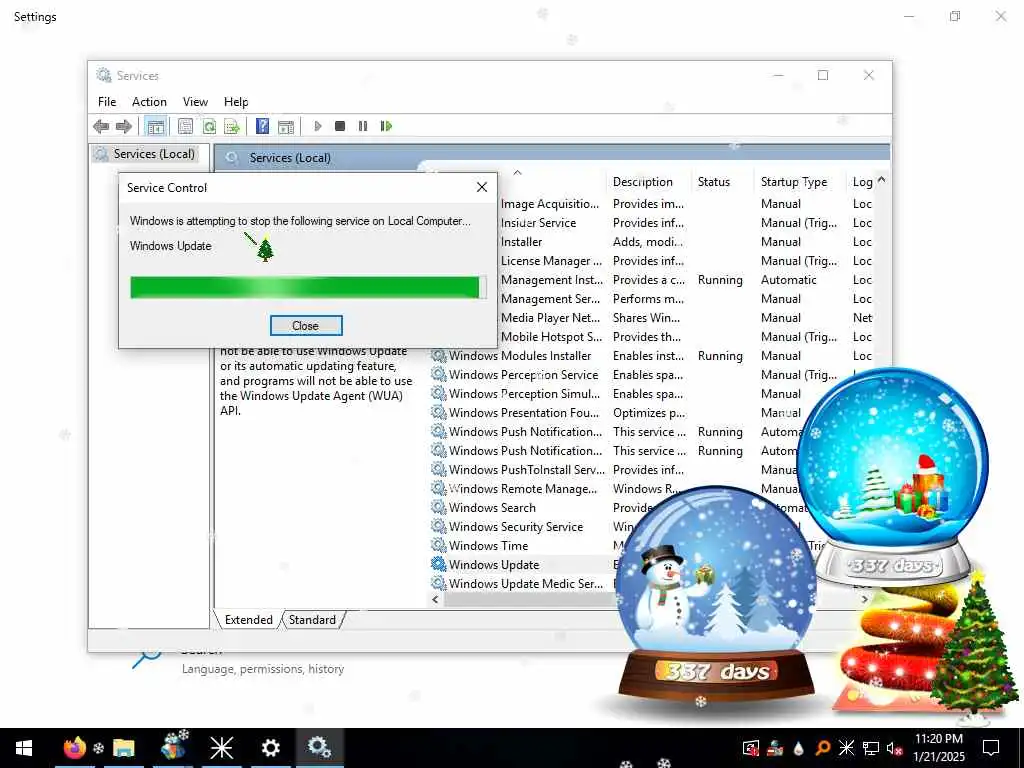Open the notification center icon
1024x768 pixels.
(x=991, y=748)
